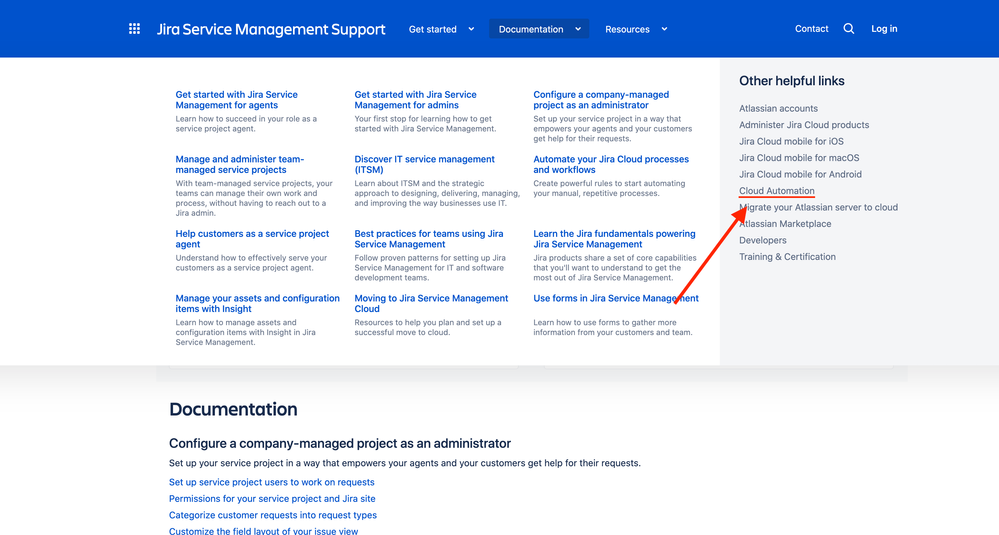Open Best practices for teams using JSM
The width and height of the screenshot is (999, 535).
point(429,239)
